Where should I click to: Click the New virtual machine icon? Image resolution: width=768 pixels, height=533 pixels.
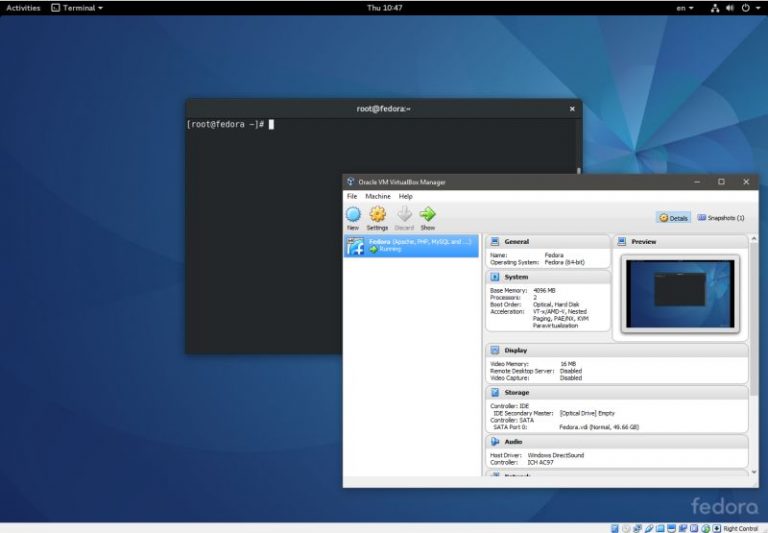point(353,215)
